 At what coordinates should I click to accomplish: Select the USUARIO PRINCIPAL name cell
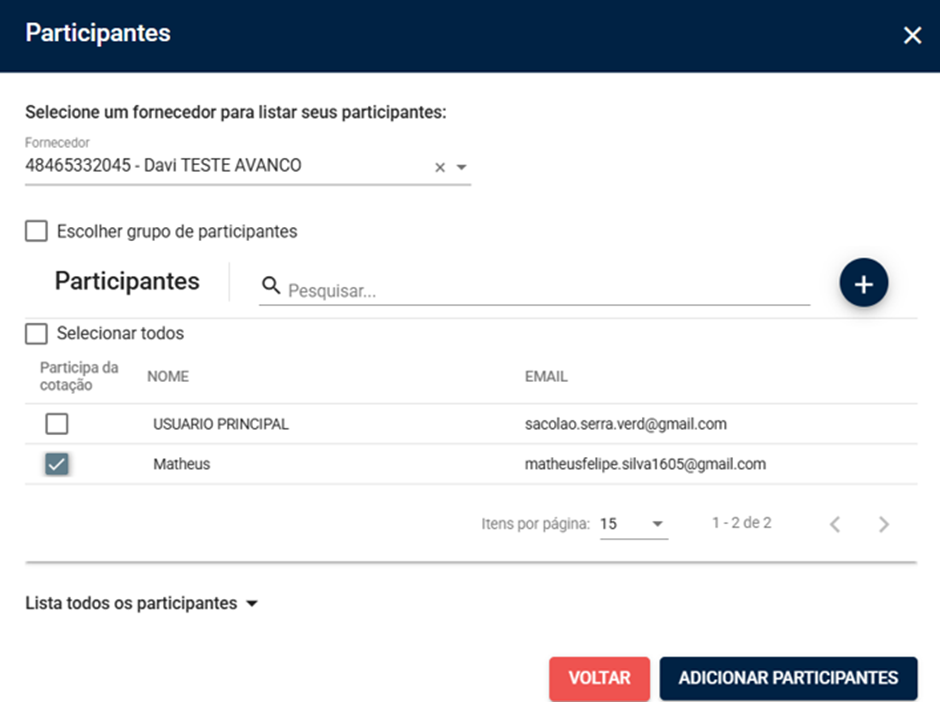click(221, 424)
